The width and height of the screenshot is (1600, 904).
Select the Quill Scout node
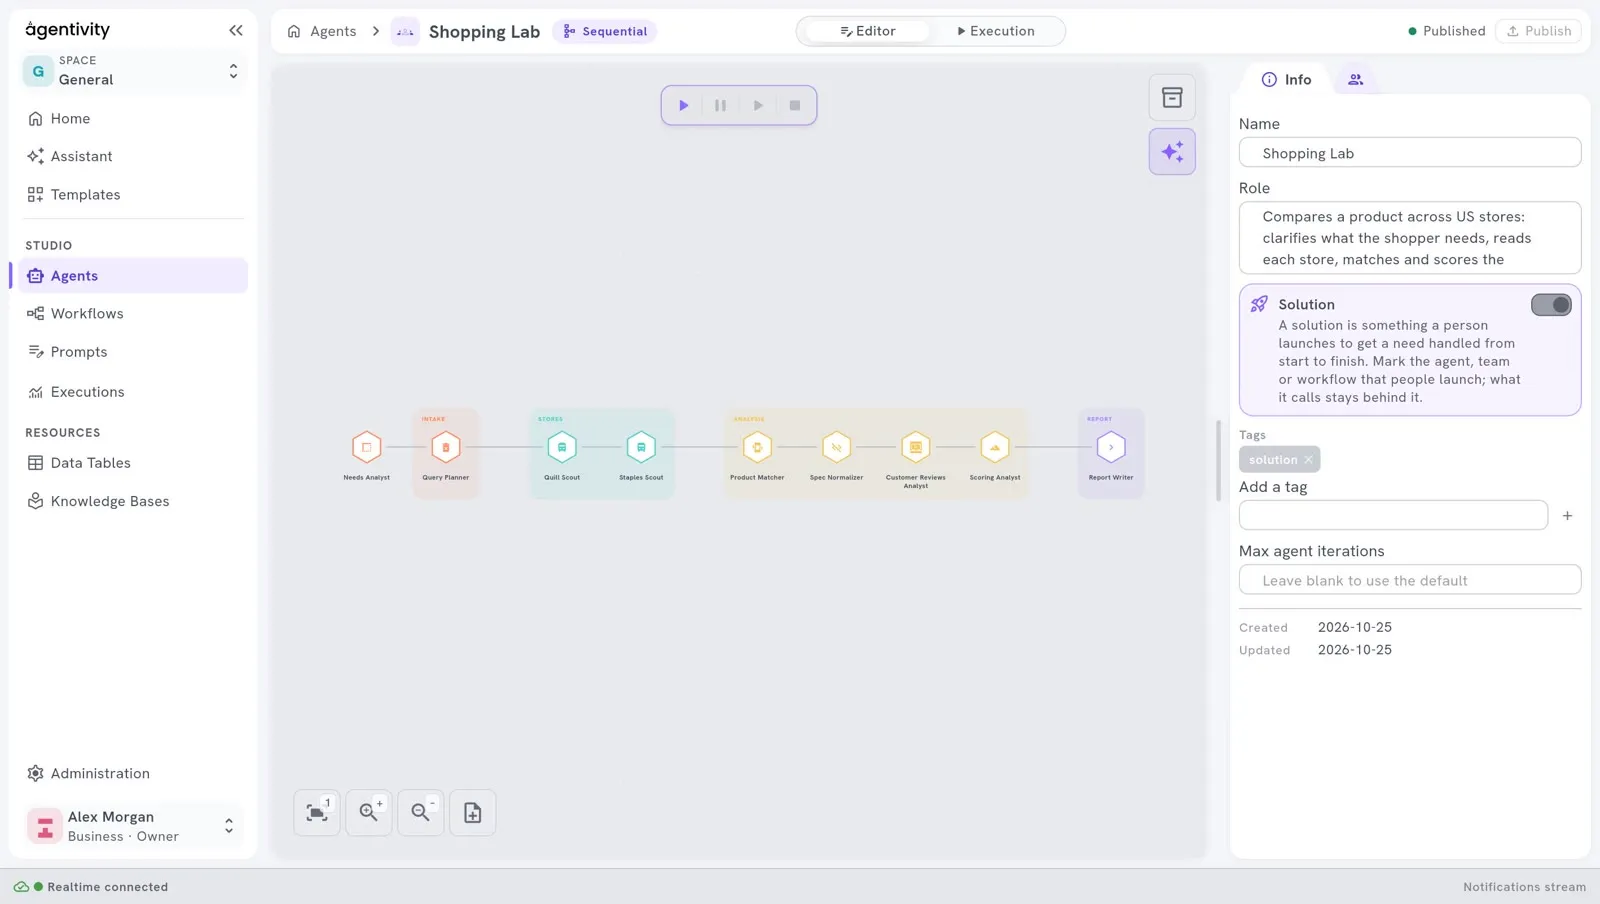point(562,447)
